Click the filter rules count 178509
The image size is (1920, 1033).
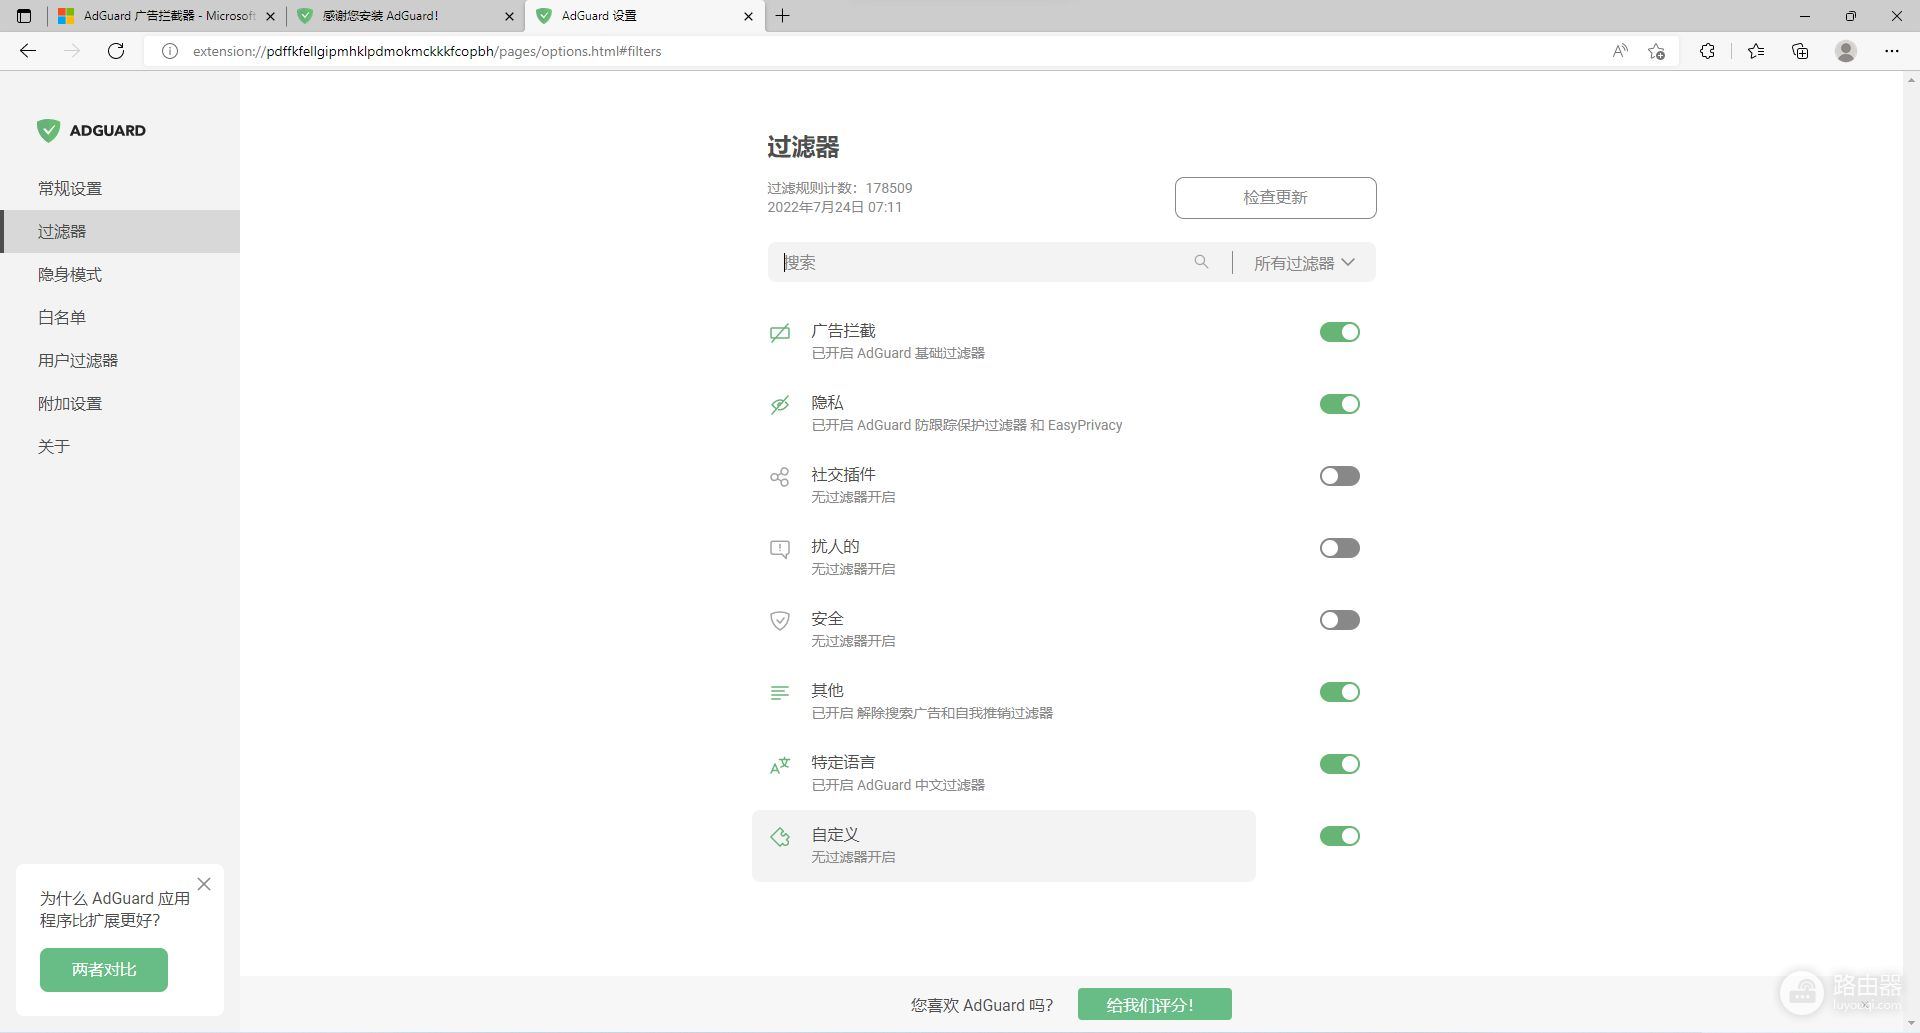pos(889,188)
